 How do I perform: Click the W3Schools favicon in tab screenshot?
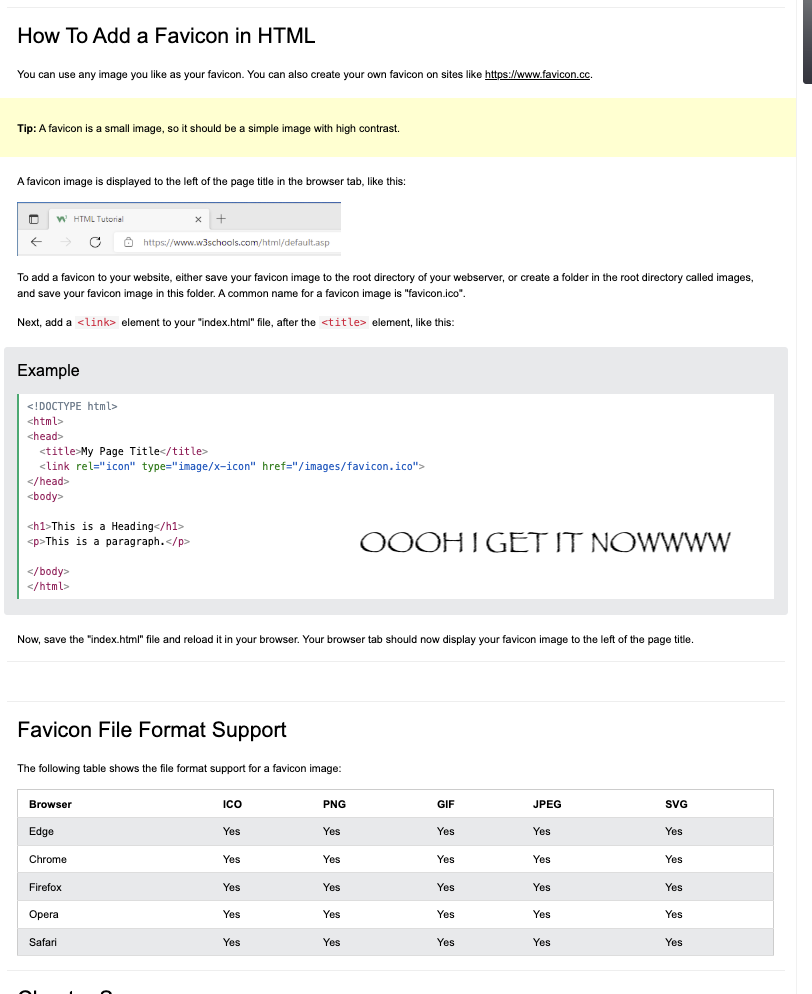click(x=62, y=218)
